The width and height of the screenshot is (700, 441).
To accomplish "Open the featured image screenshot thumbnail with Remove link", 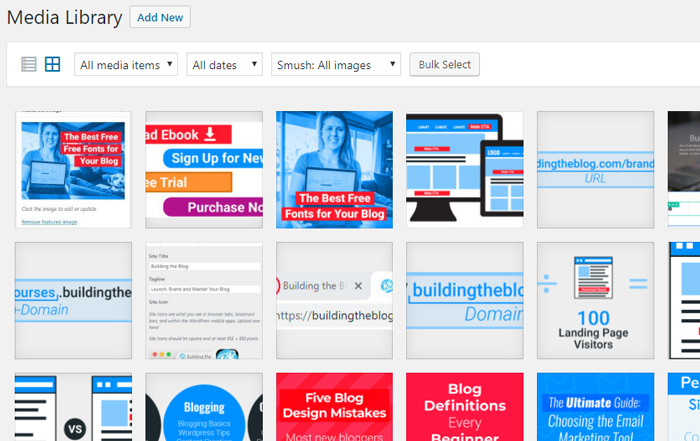I will click(x=73, y=170).
